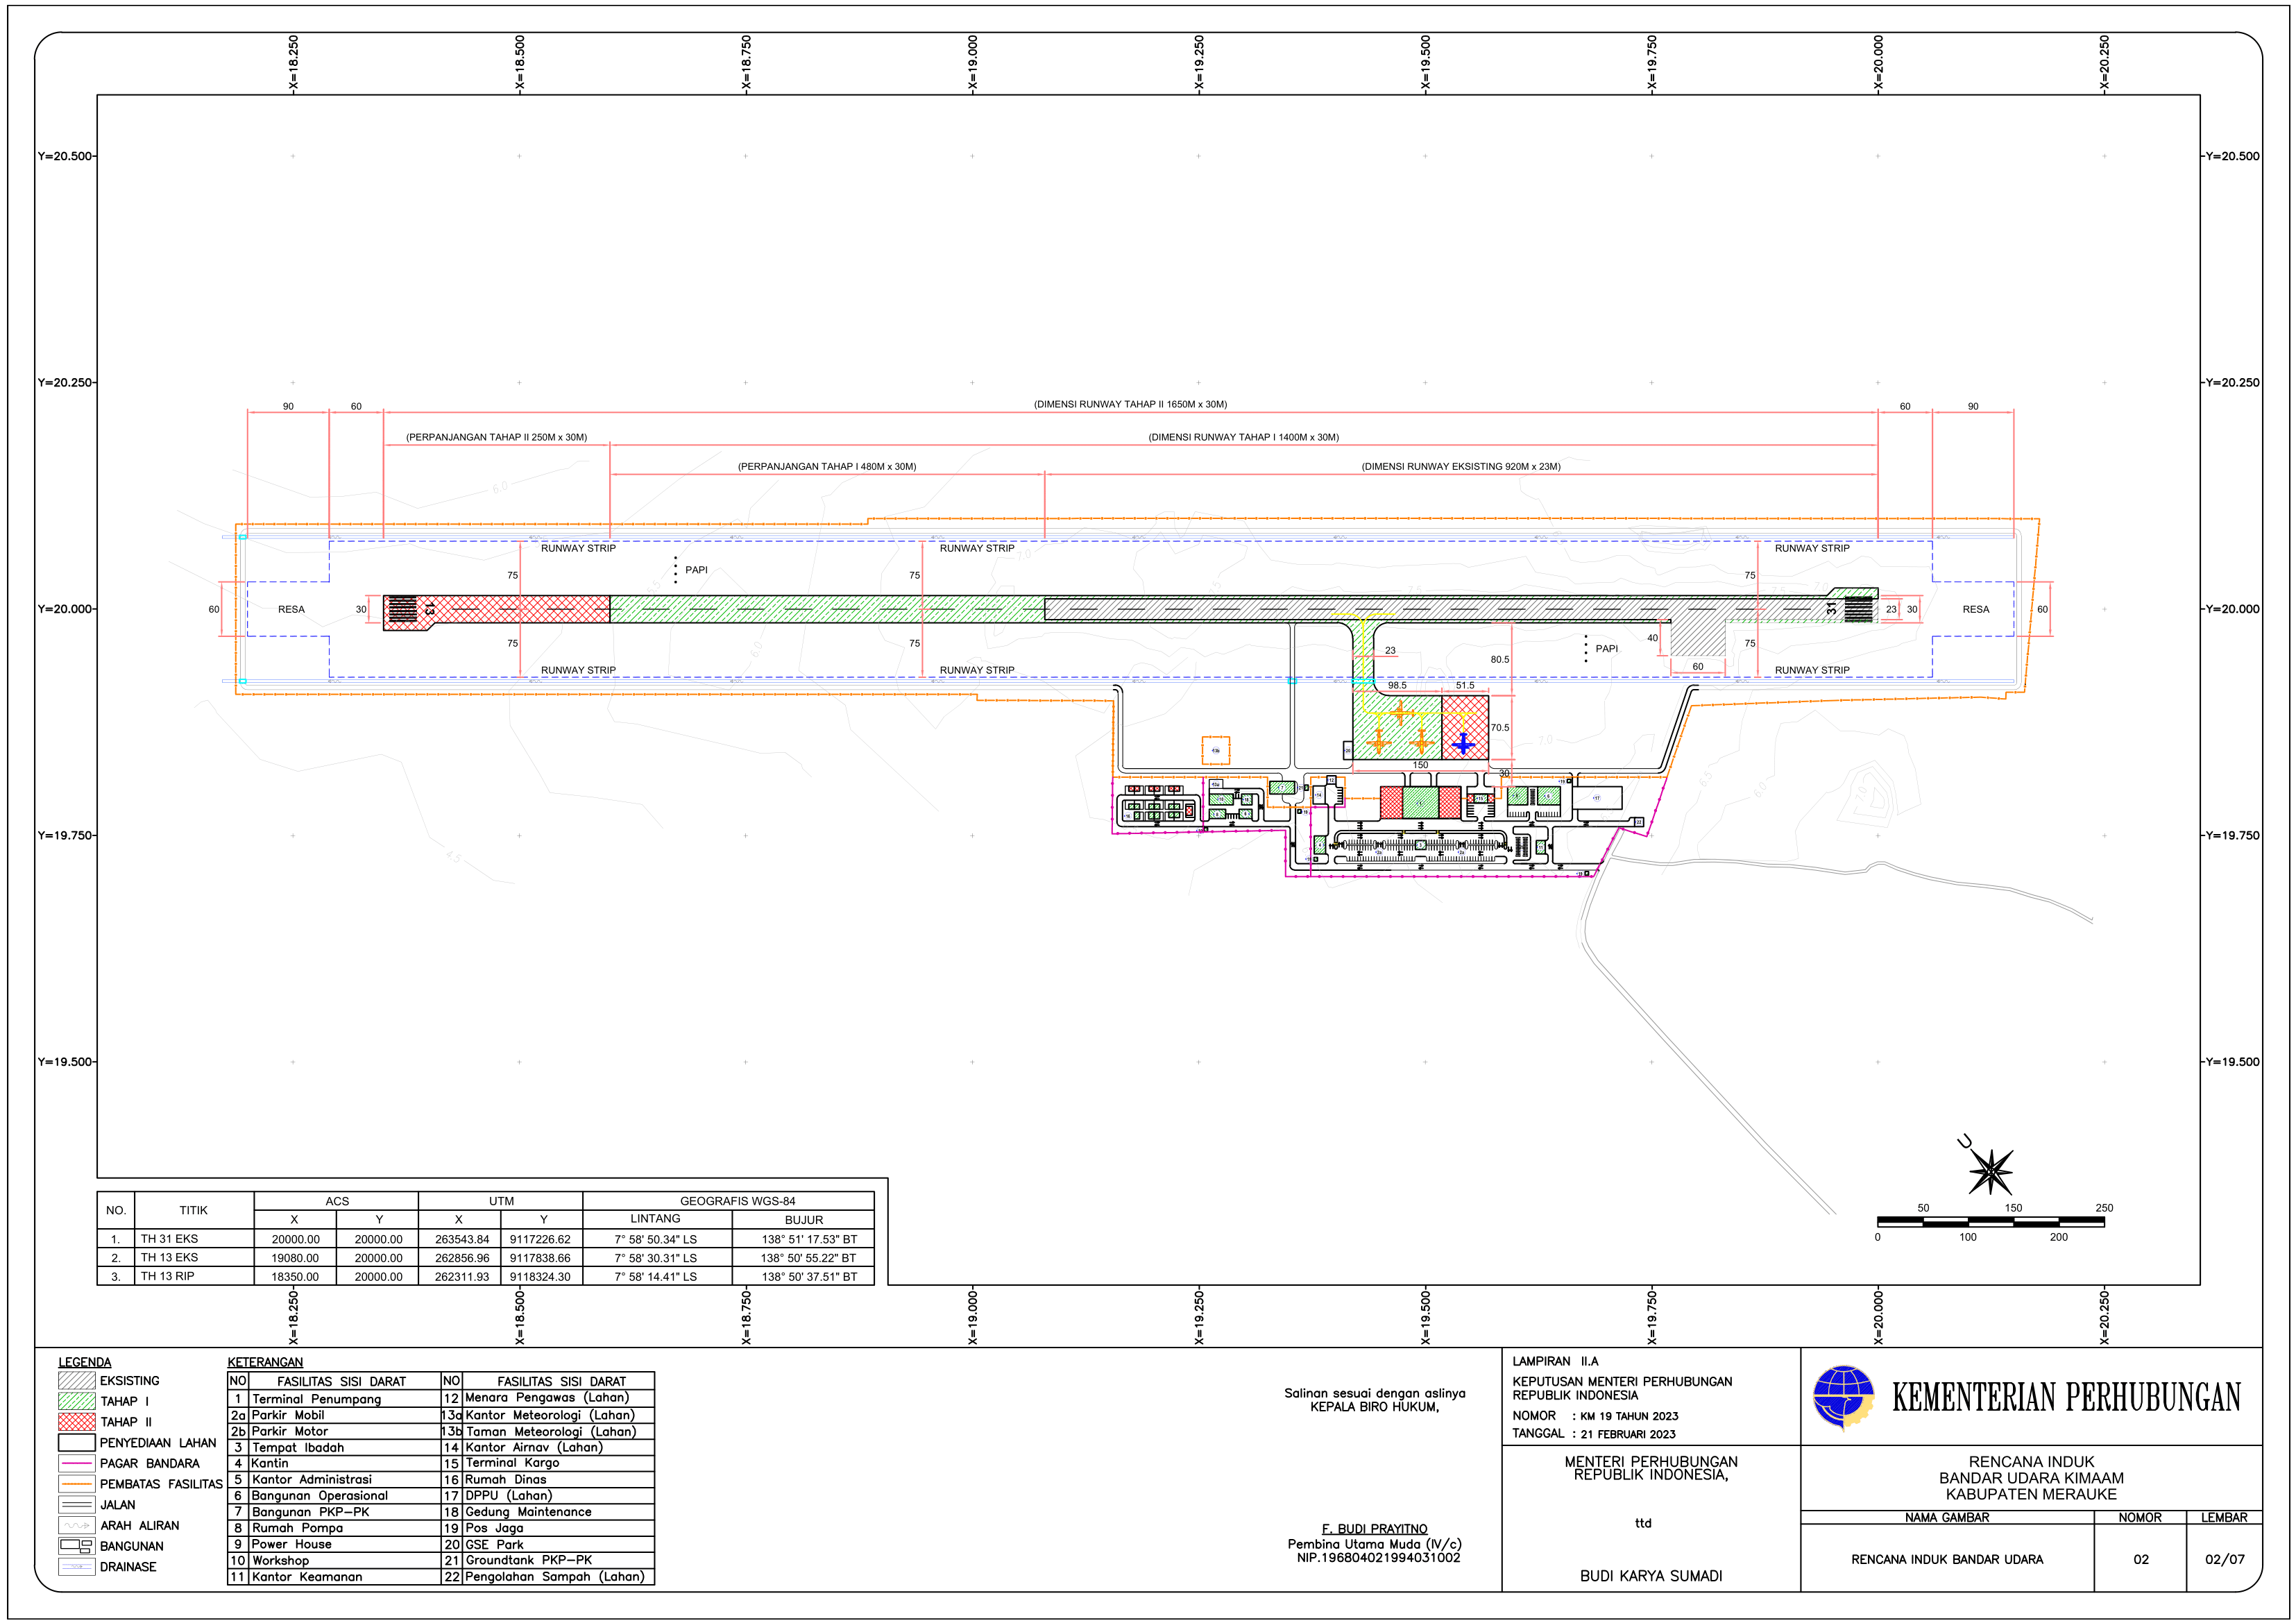
Task: Click 'NIP.196804021994031002' text
Action: 1378,1557
